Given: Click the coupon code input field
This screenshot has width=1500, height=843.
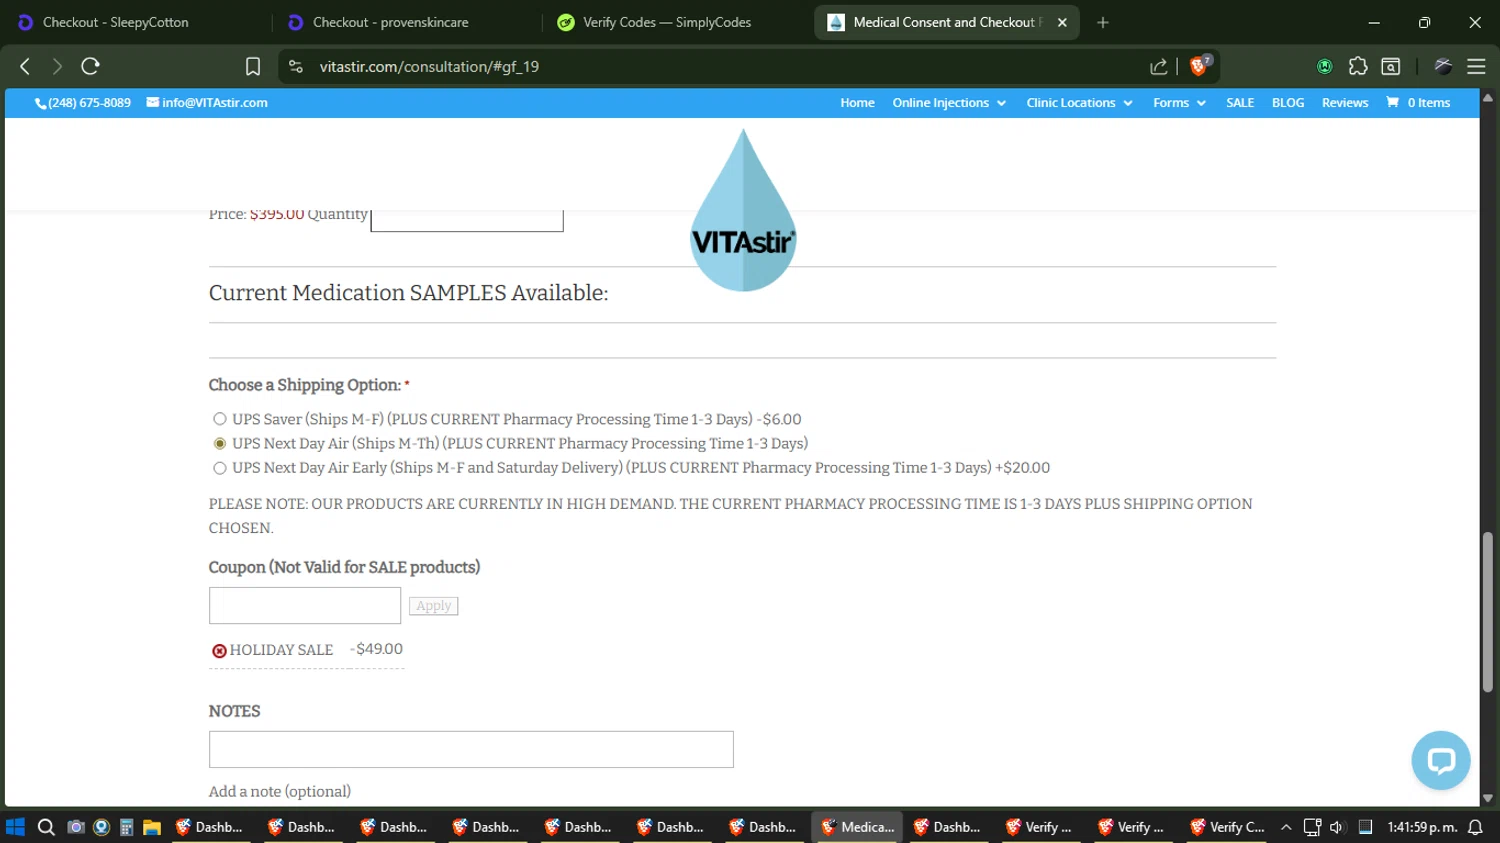Looking at the screenshot, I should click(305, 605).
